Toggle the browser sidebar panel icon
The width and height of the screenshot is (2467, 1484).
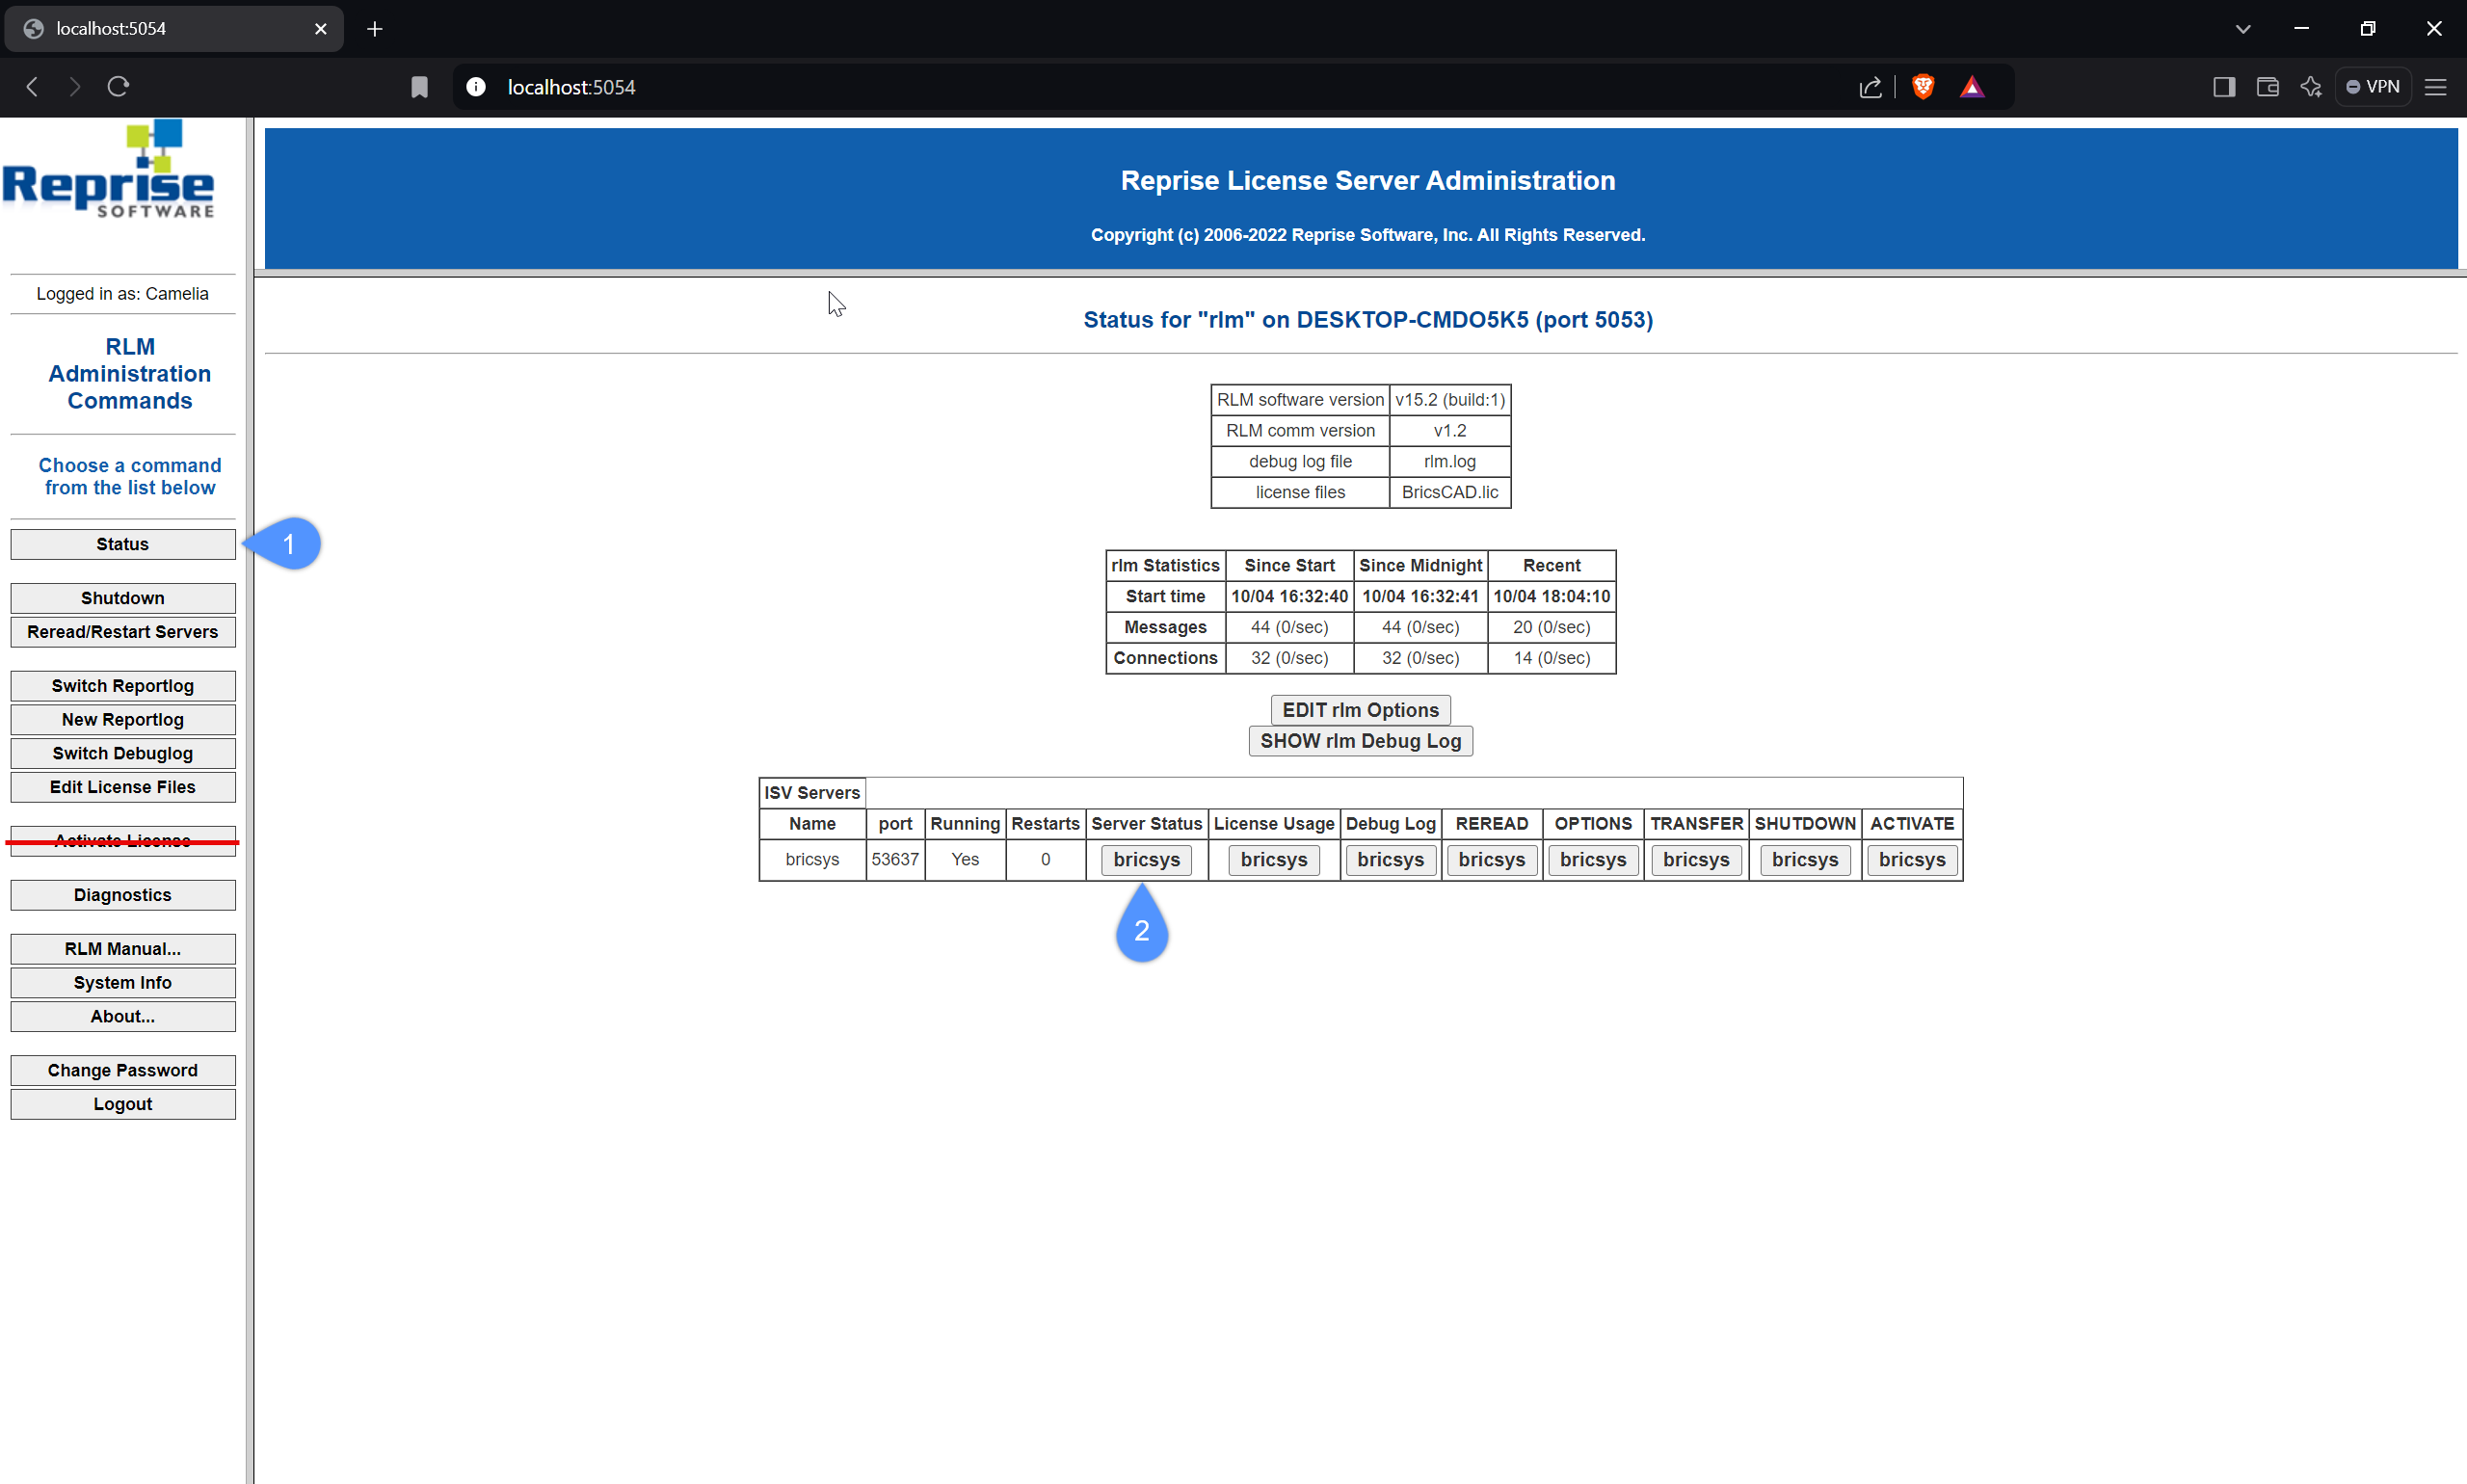[x=2223, y=87]
